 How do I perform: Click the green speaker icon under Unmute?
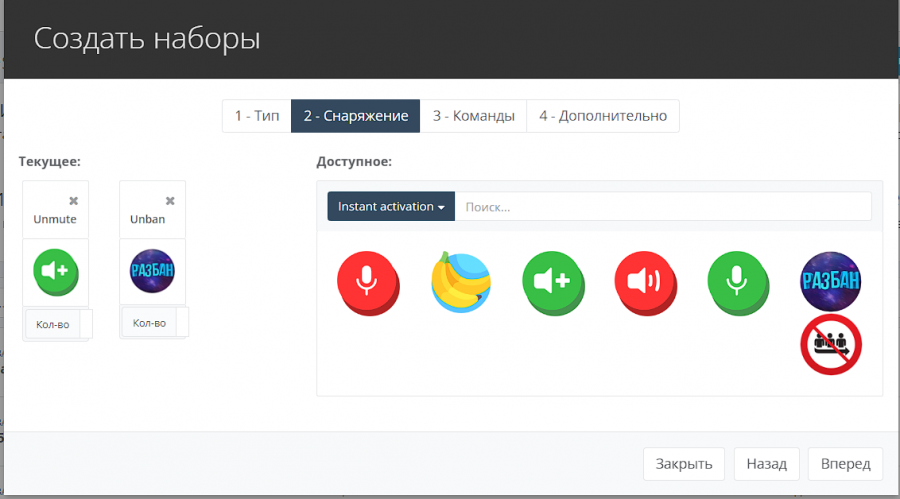click(x=56, y=271)
